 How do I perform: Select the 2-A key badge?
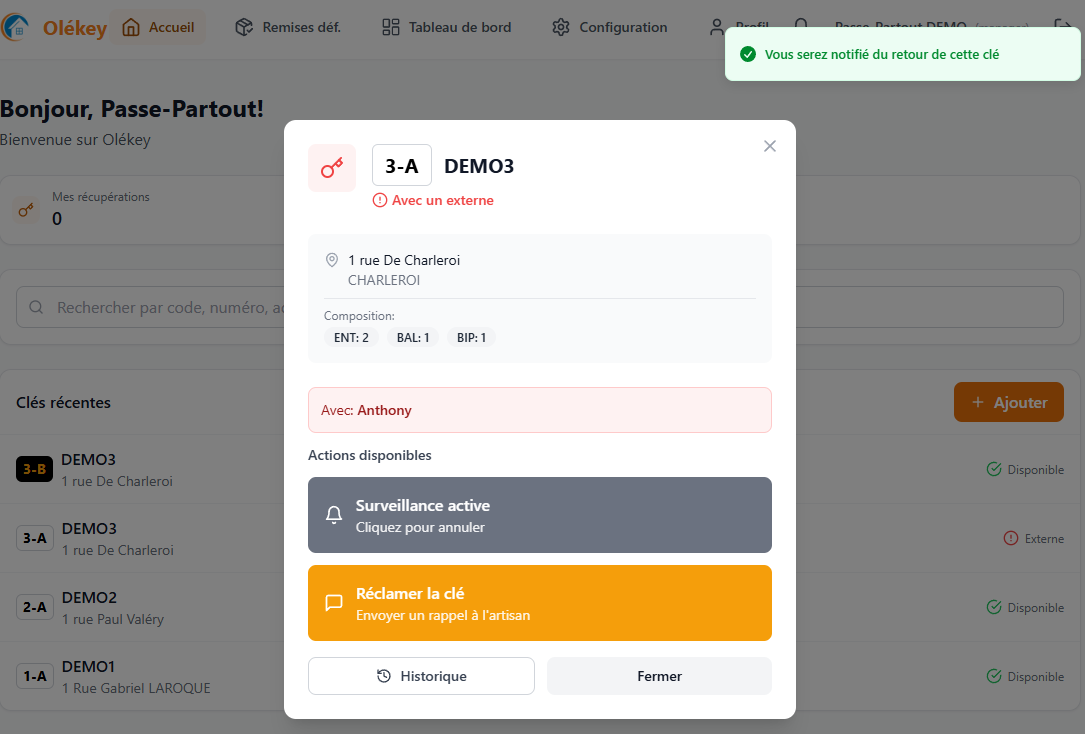tap(34, 607)
